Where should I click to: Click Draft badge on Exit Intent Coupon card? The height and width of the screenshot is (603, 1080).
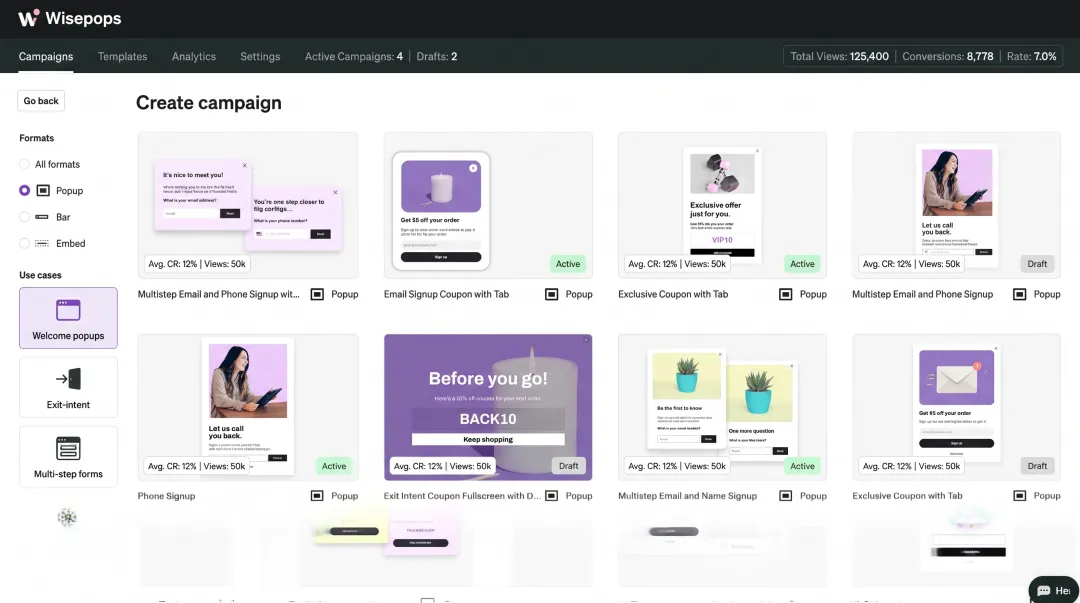click(x=568, y=466)
